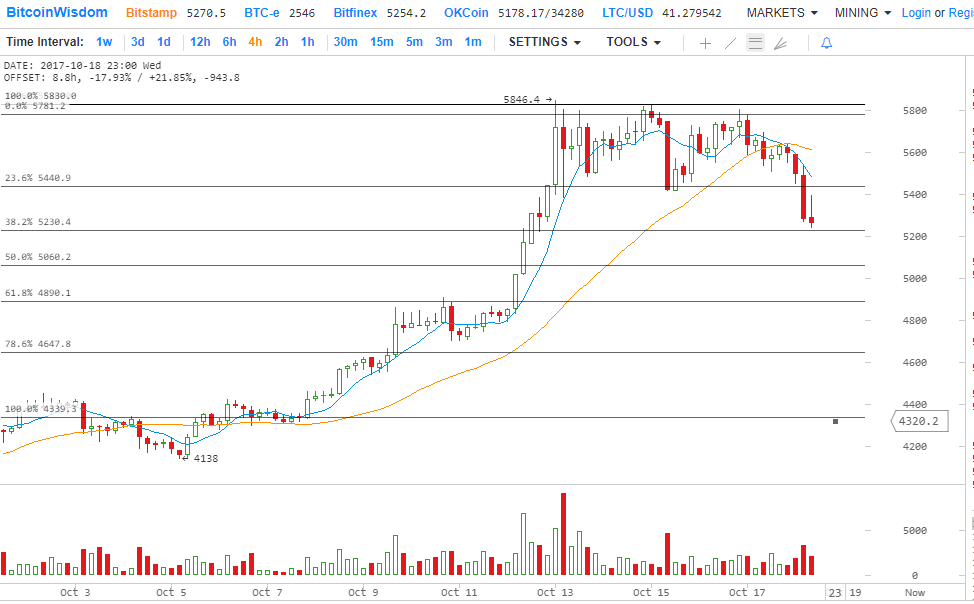Set time interval to 15m
This screenshot has width=974, height=604.
pos(381,42)
